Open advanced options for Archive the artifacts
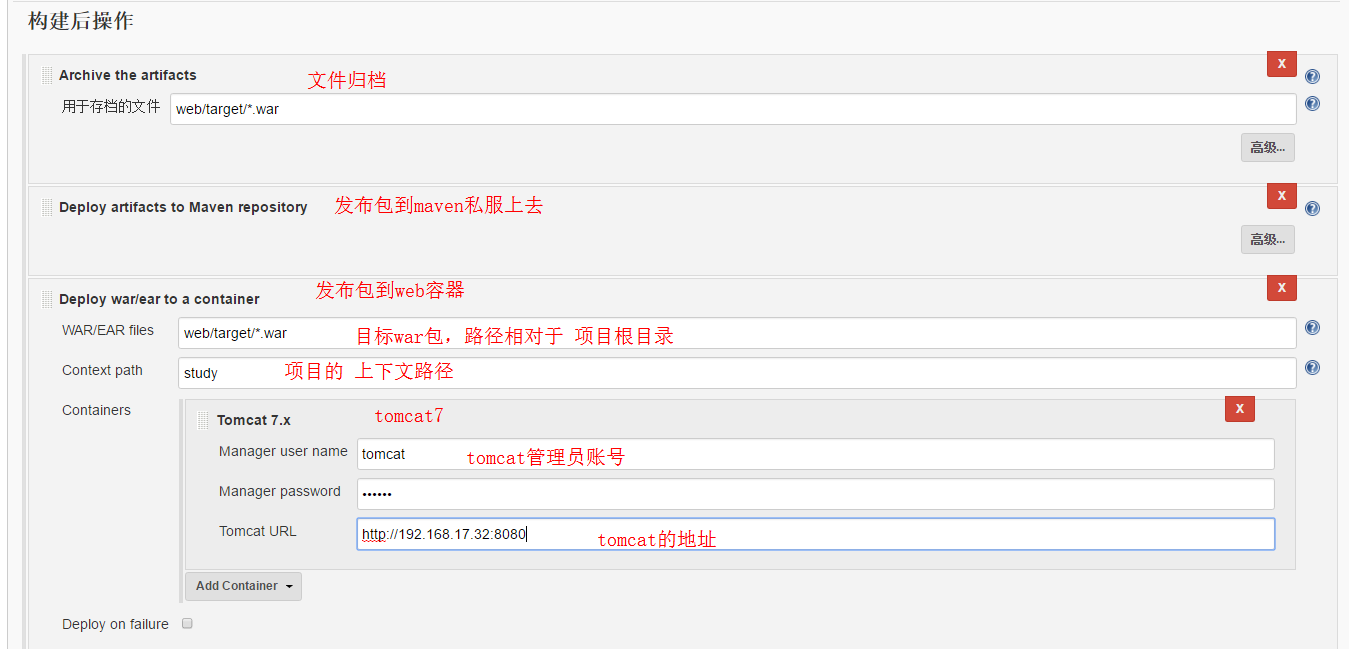 click(1268, 148)
